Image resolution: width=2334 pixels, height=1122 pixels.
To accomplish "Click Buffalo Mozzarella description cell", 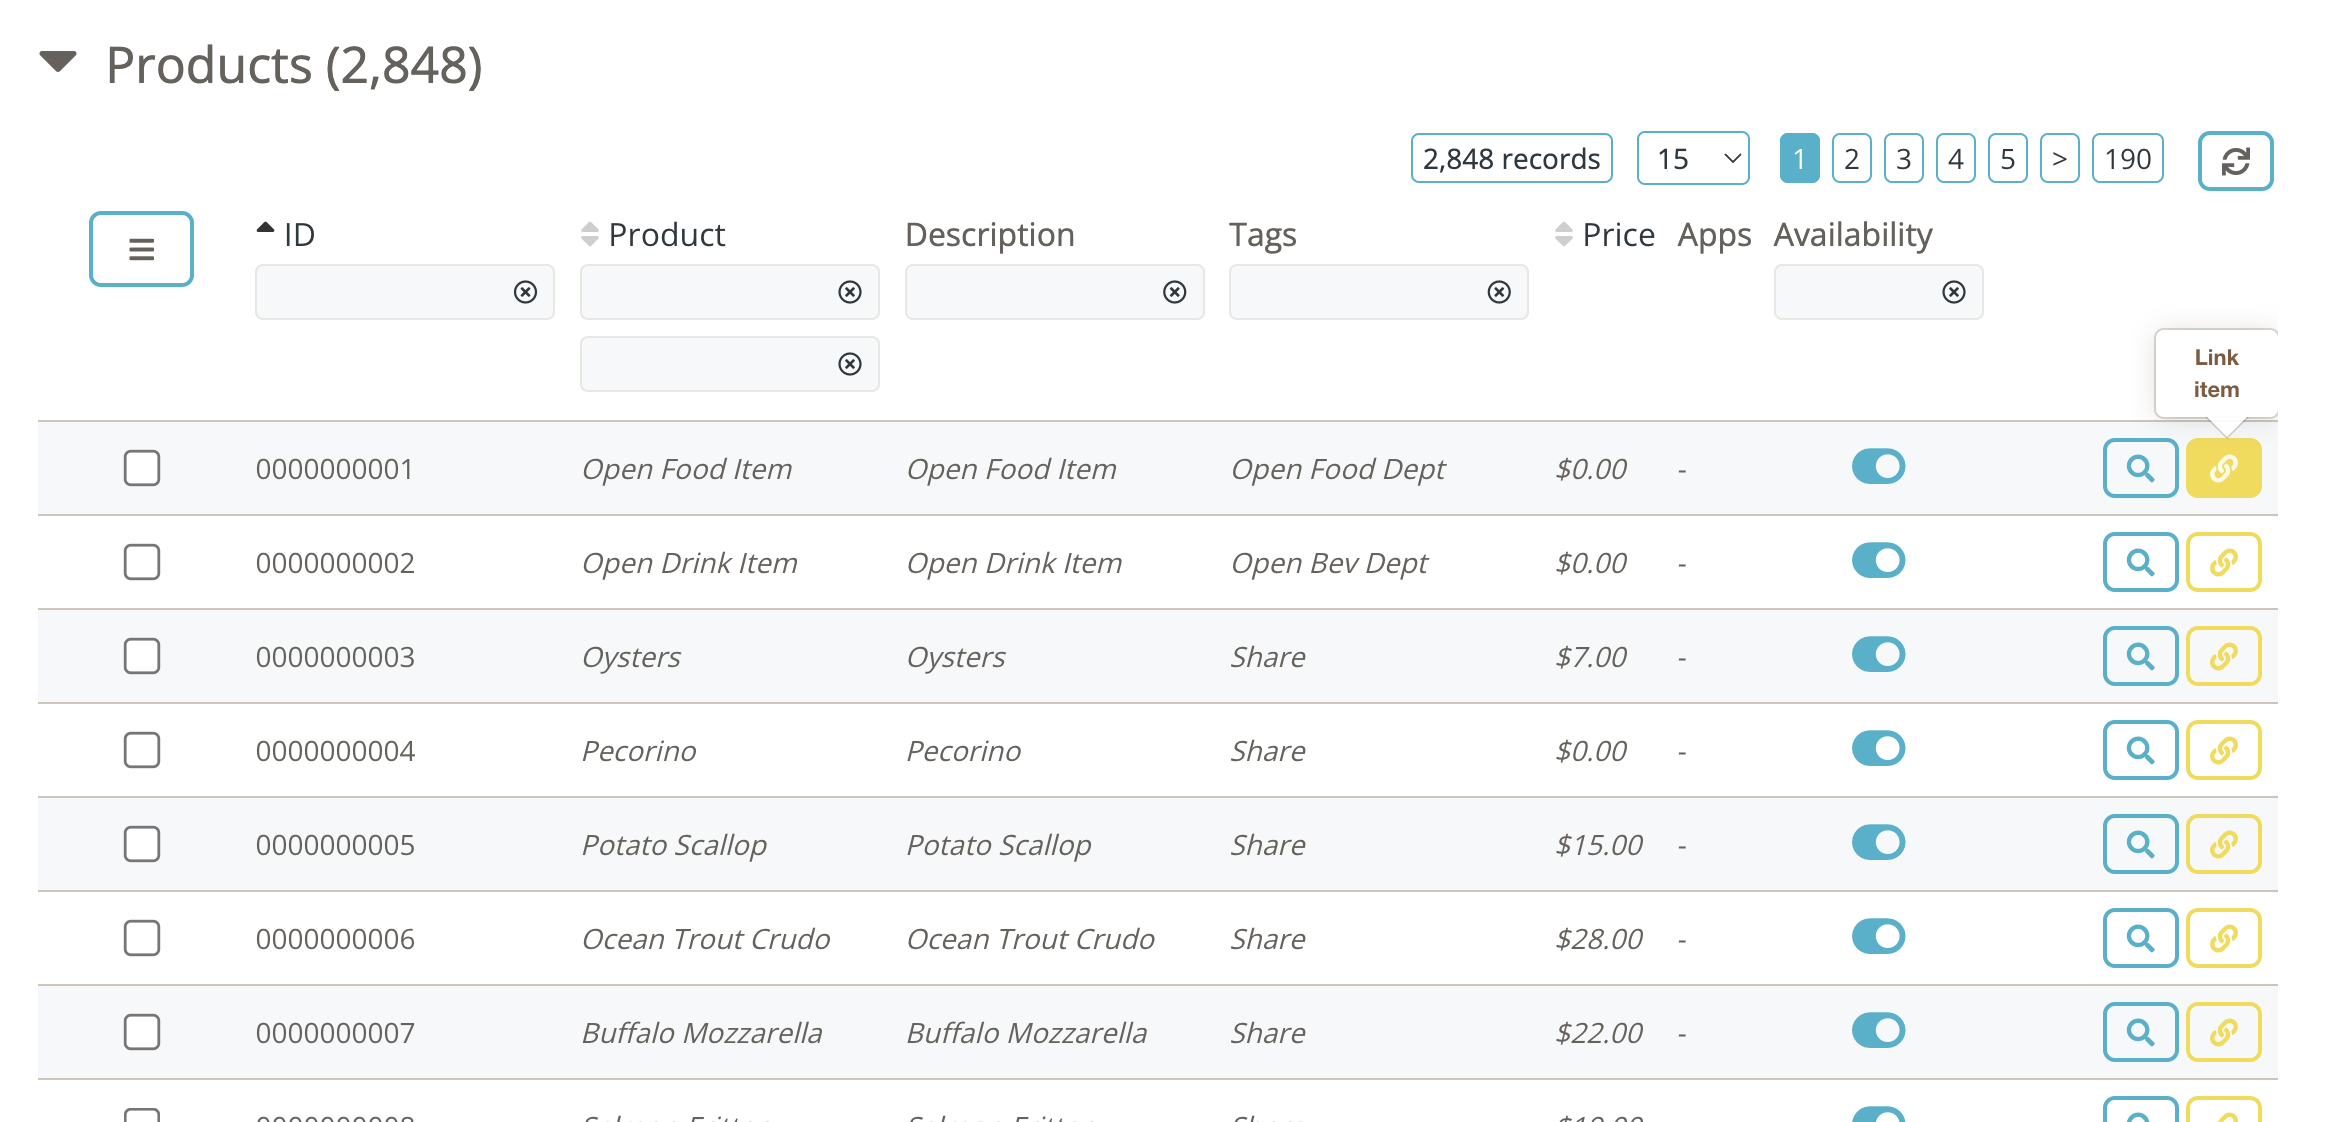I will (x=1026, y=1033).
